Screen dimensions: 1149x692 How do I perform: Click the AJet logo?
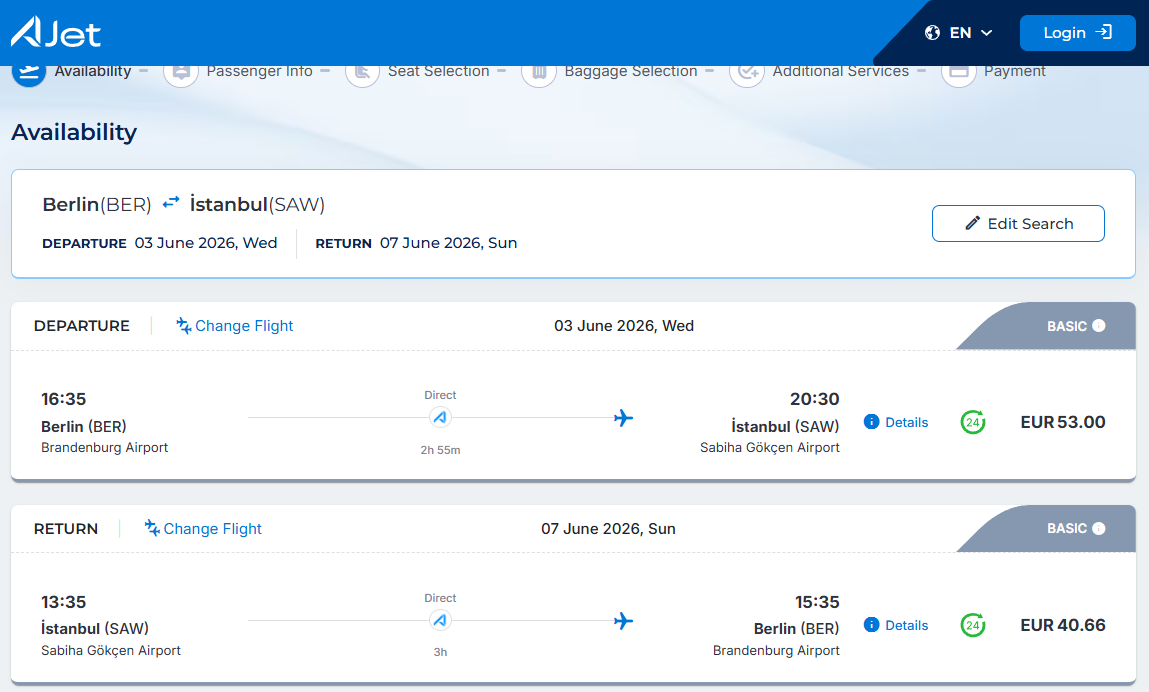pos(56,32)
